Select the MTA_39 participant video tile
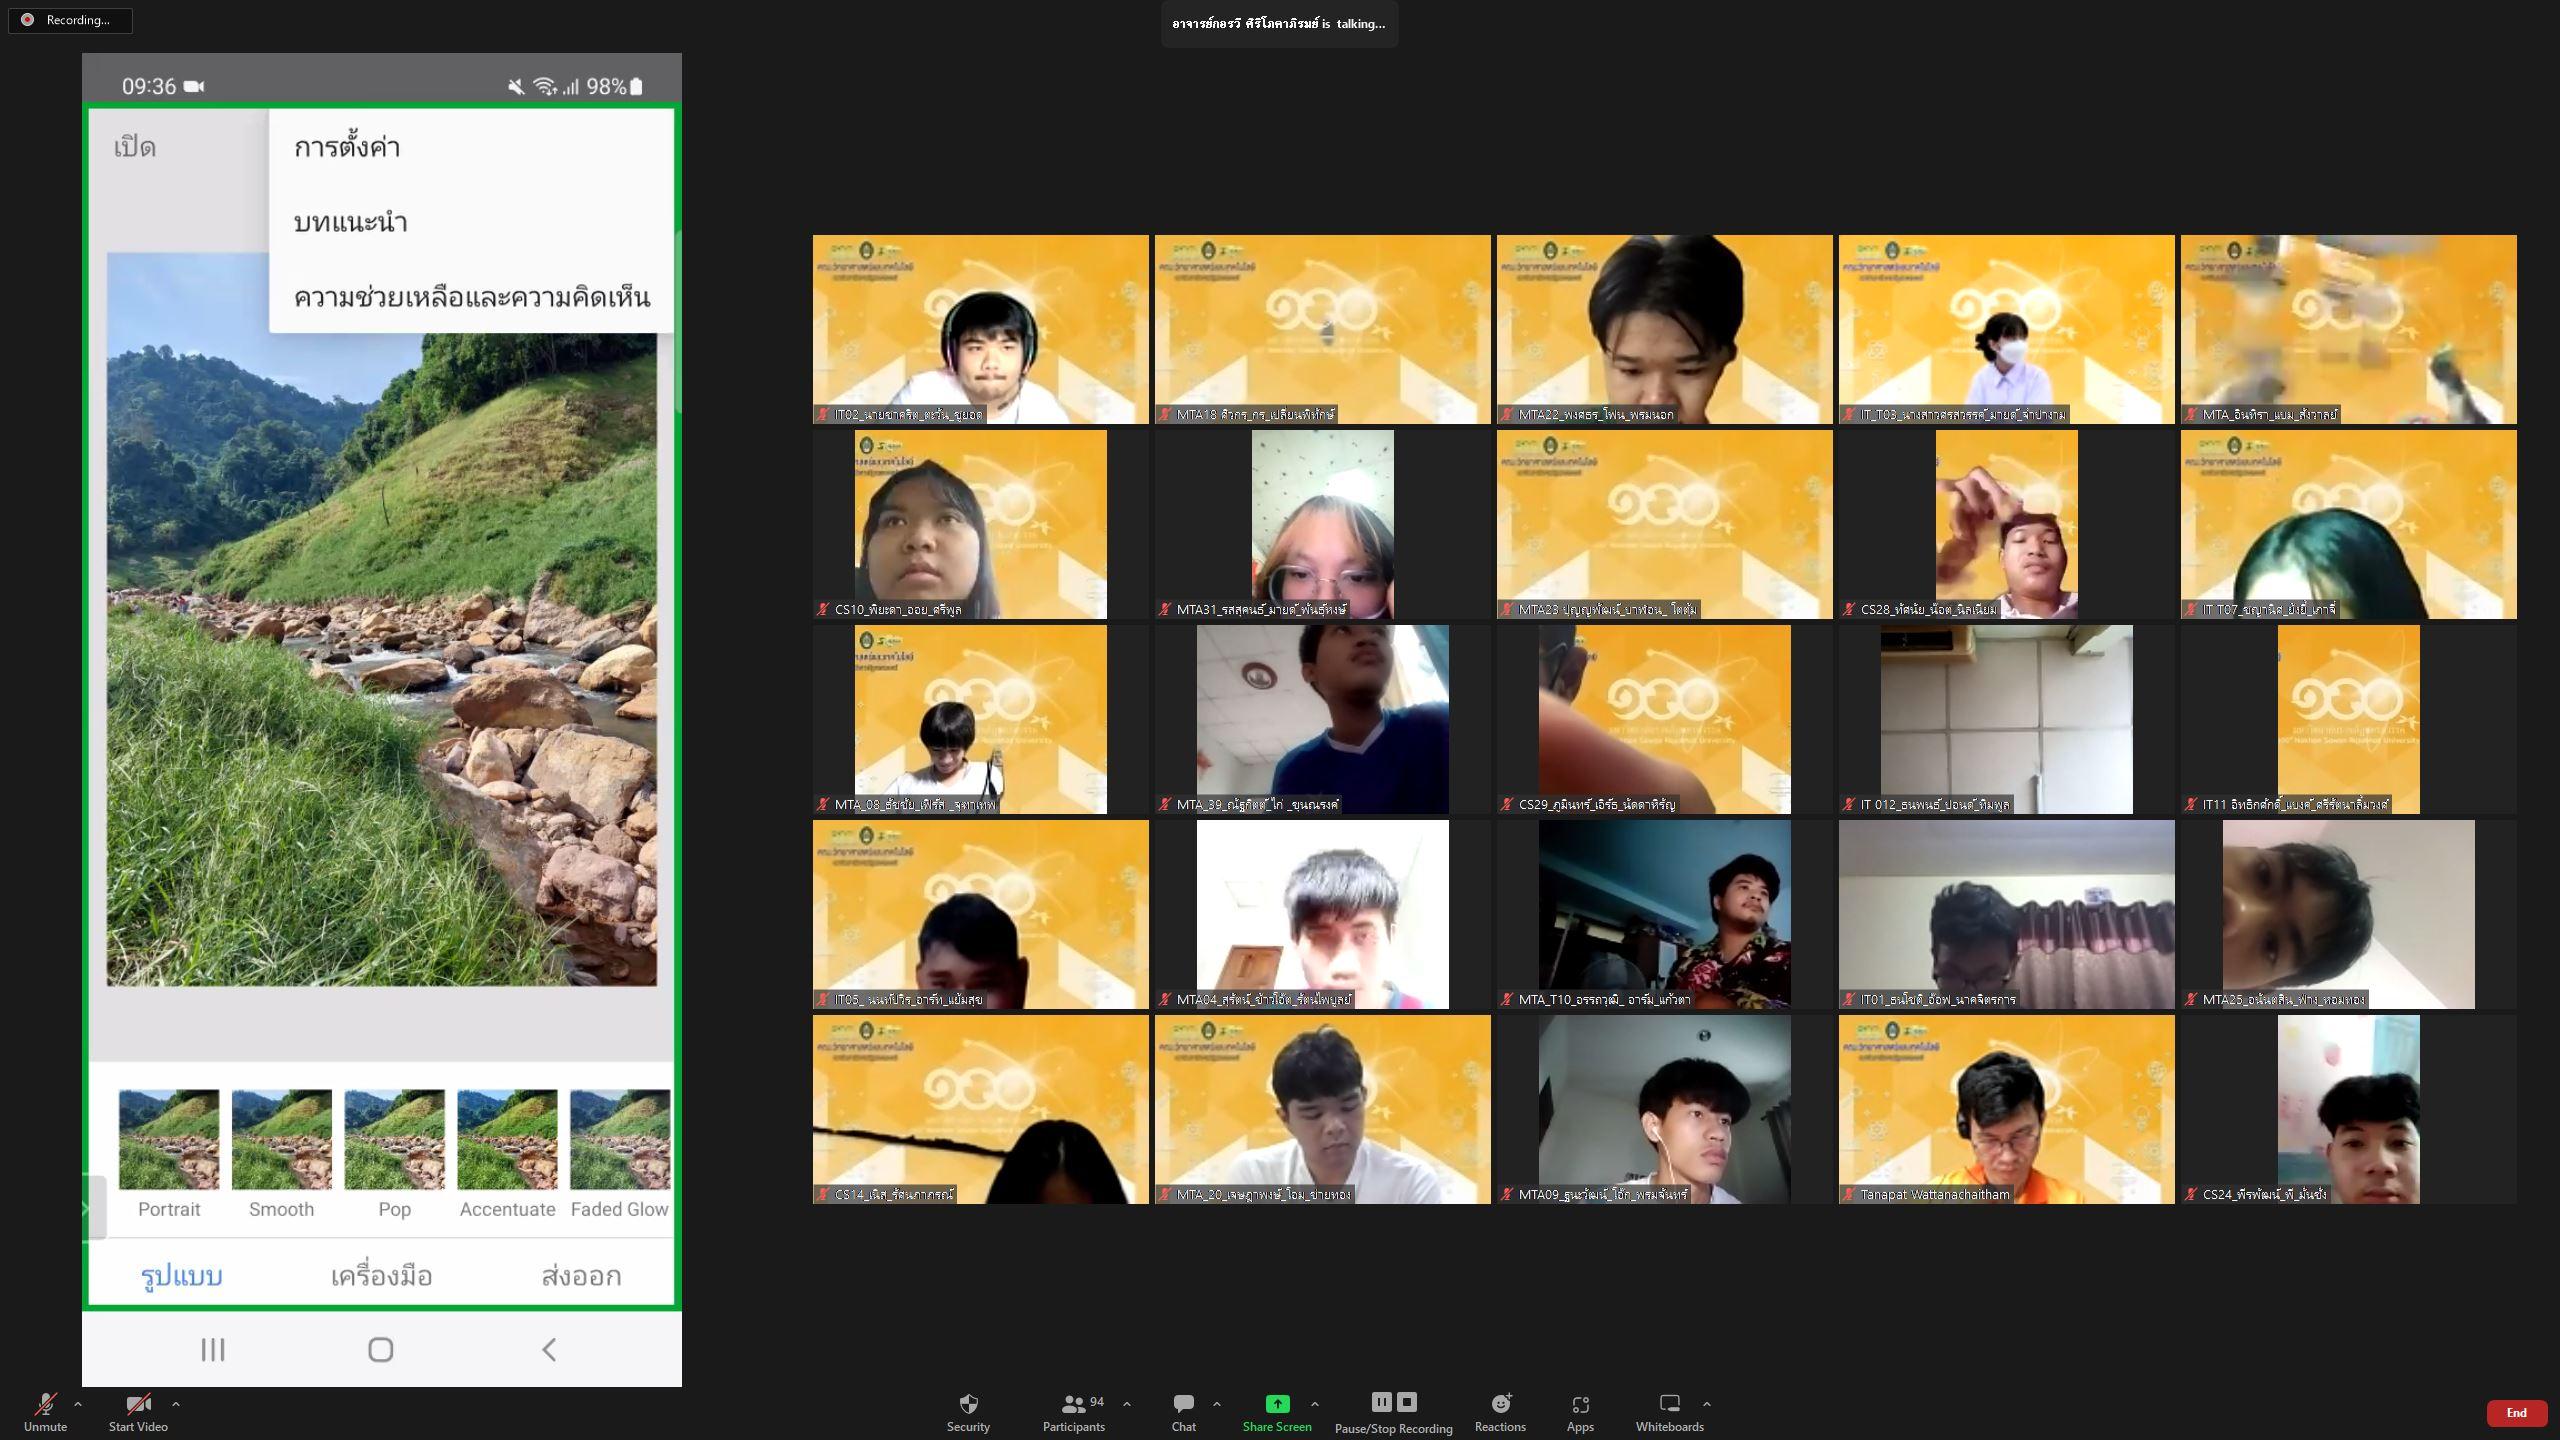Viewport: 2560px width, 1440px height. pos(1323,719)
